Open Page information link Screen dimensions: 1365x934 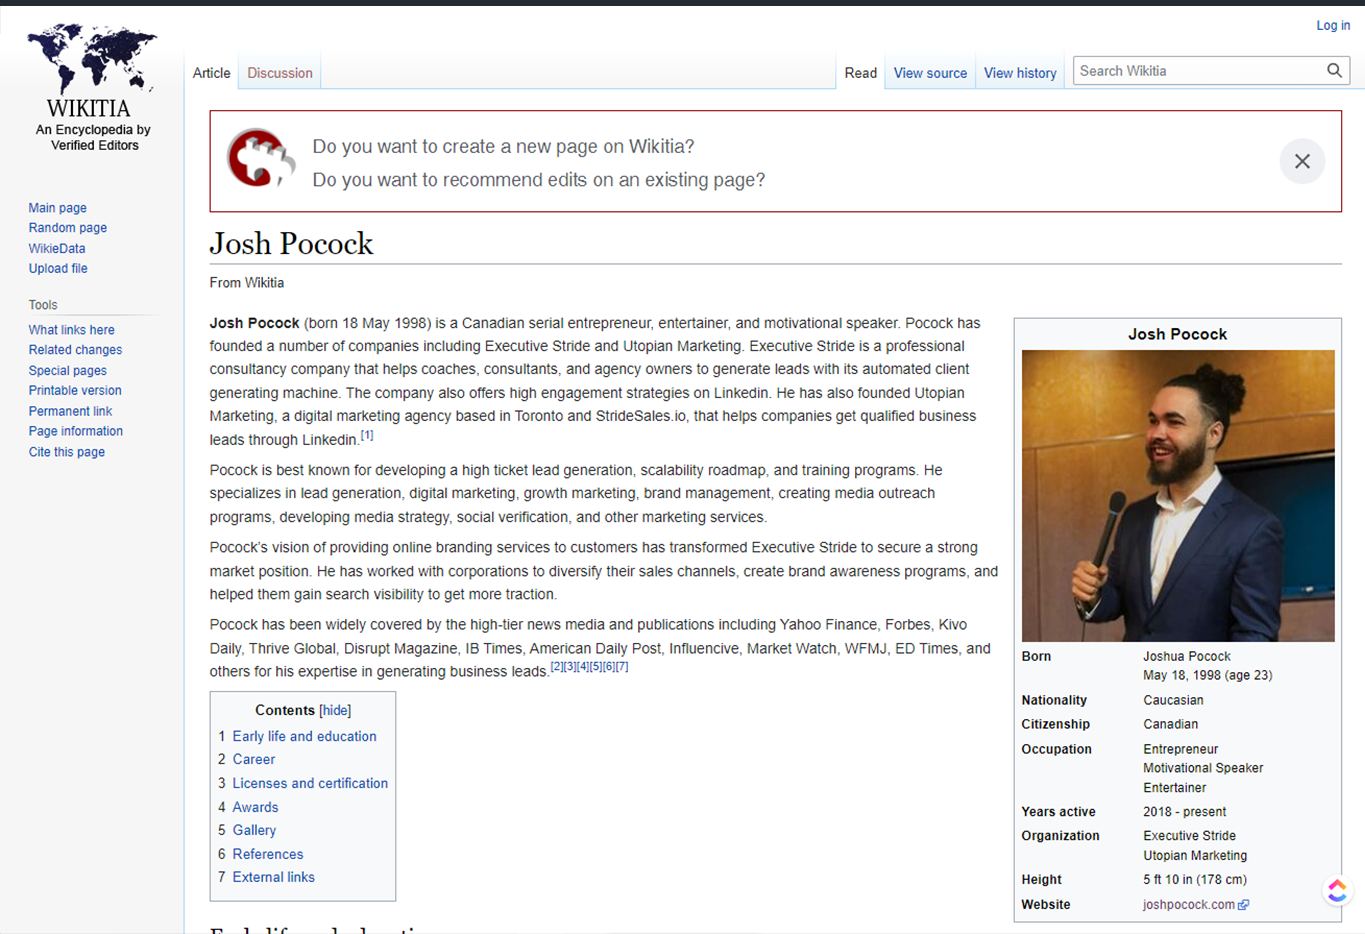coord(76,431)
